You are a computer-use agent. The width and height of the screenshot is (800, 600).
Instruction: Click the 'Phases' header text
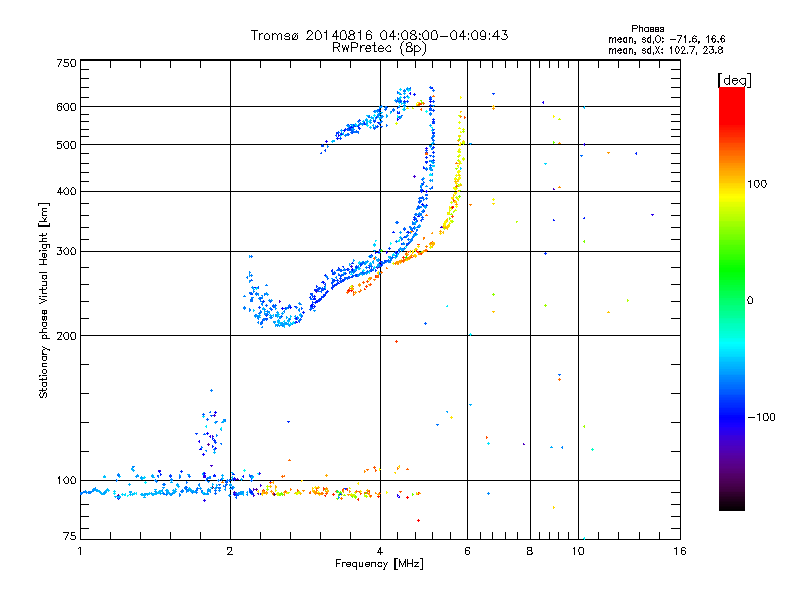tap(647, 29)
